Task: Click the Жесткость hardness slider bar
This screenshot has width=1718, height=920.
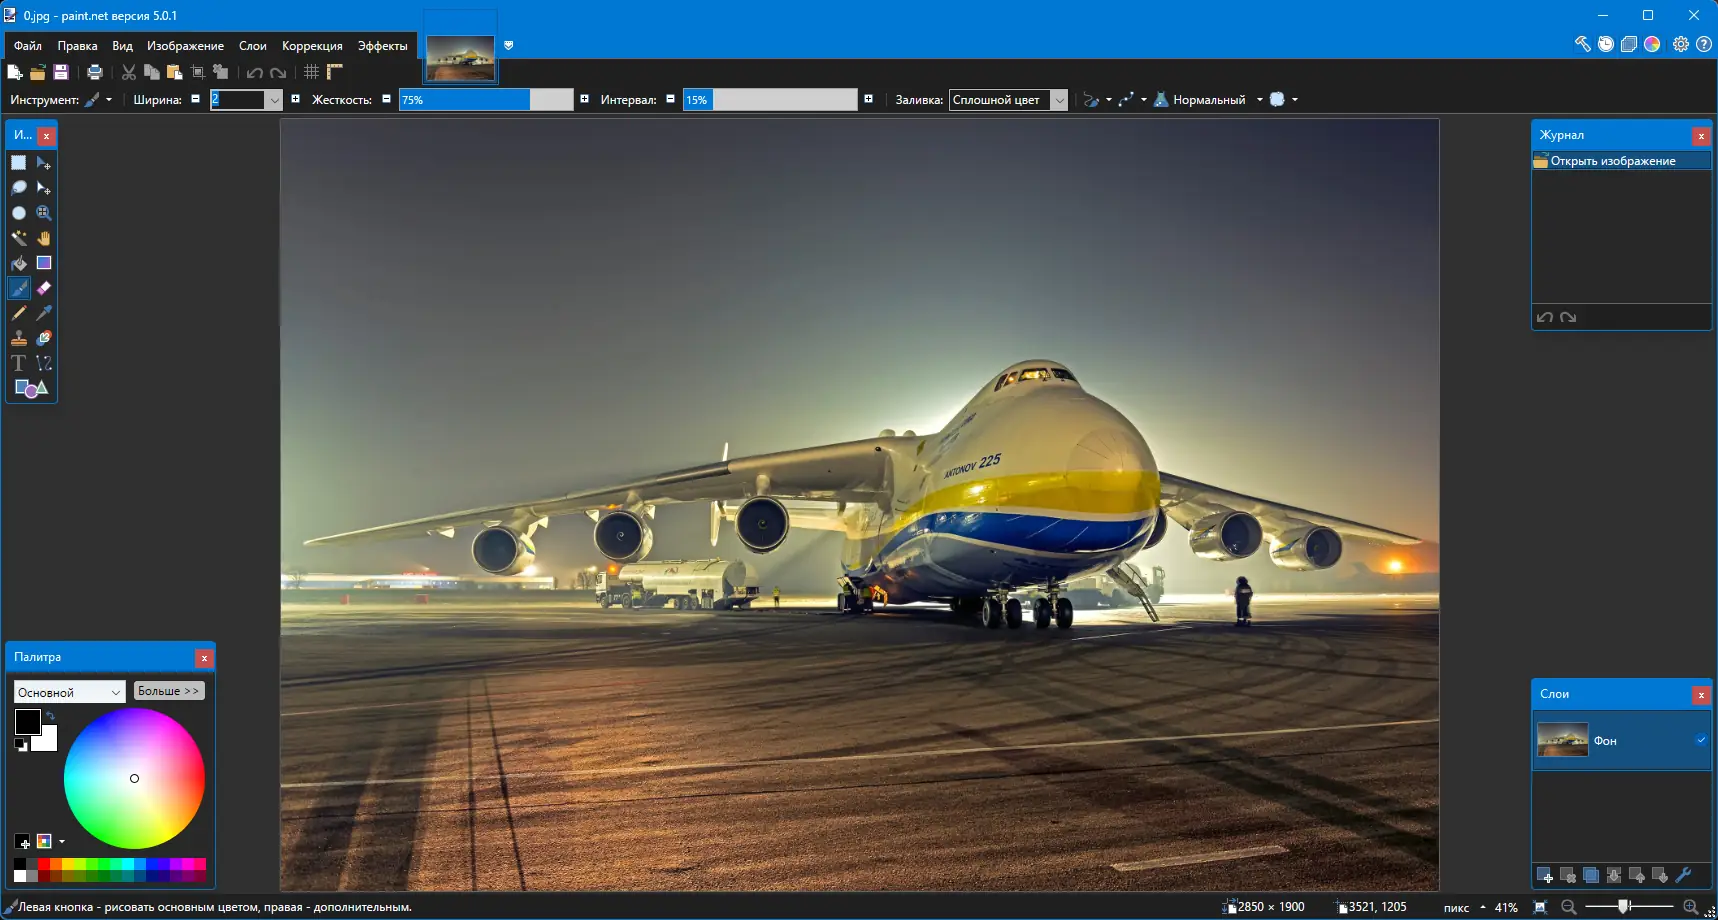Action: [x=486, y=100]
